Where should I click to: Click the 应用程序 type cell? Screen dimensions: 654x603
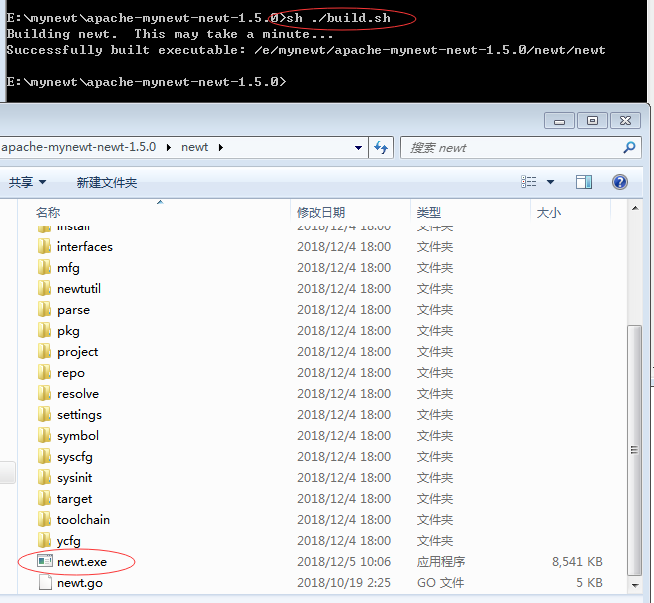click(440, 562)
